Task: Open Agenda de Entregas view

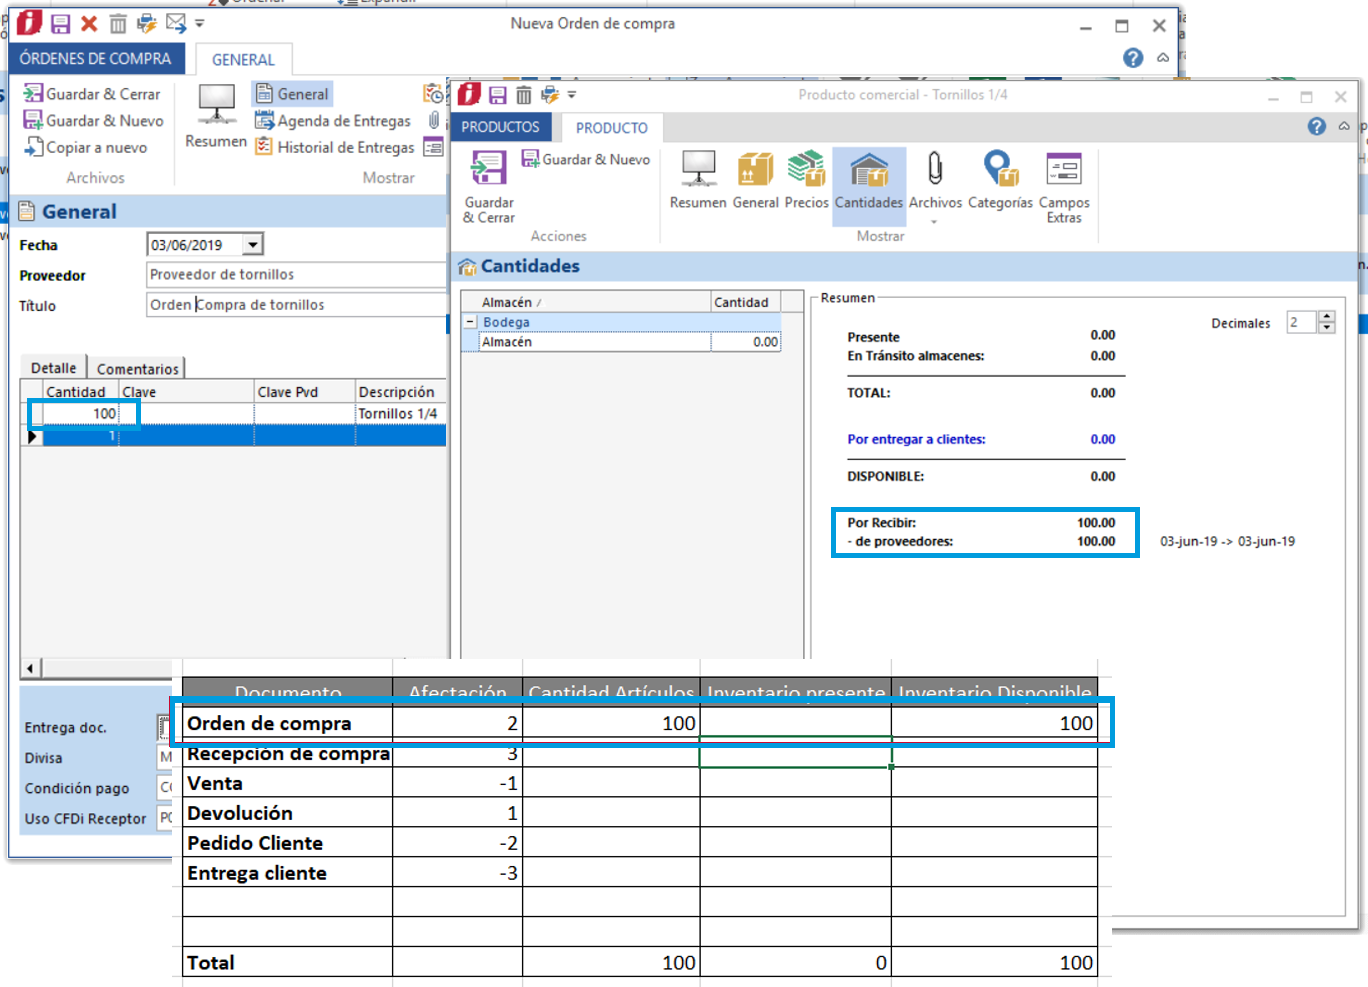Action: click(333, 121)
